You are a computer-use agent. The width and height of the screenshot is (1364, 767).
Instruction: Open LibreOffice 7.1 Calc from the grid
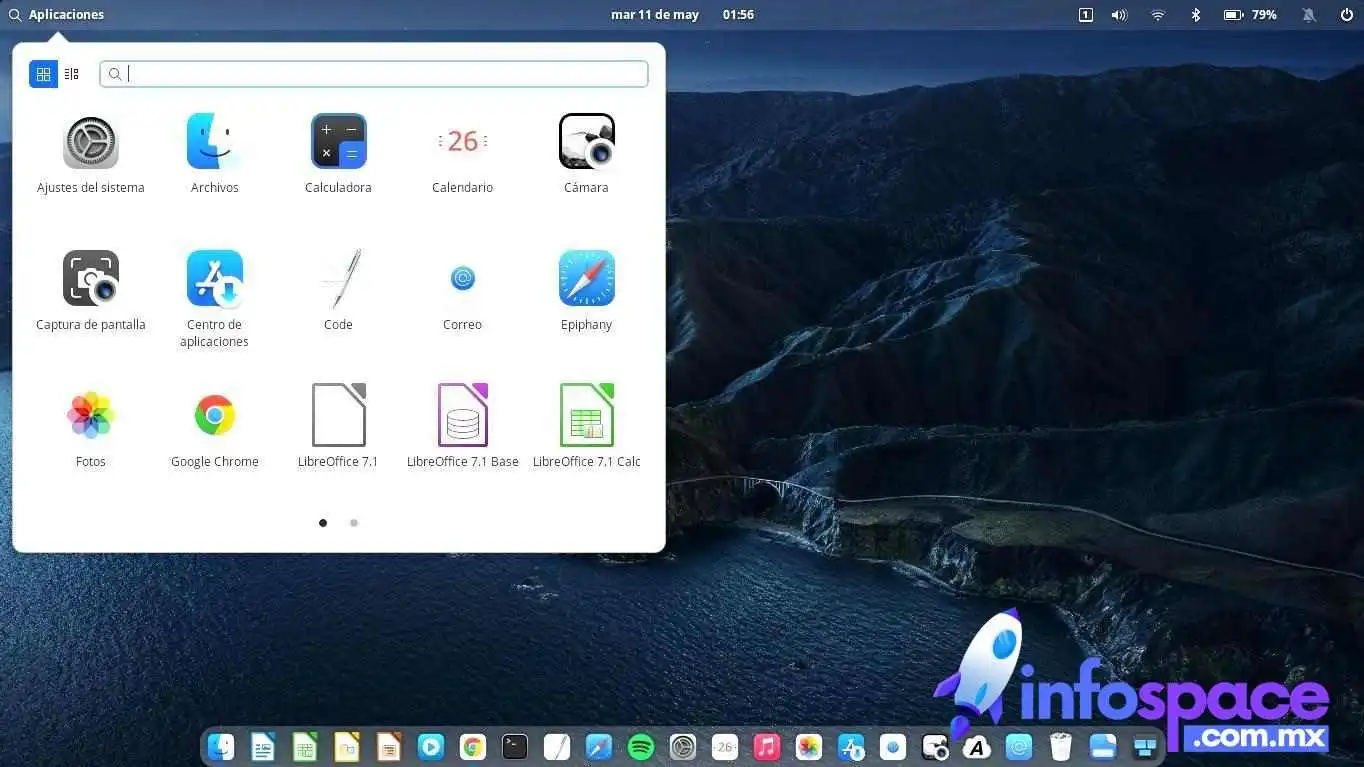tap(586, 415)
